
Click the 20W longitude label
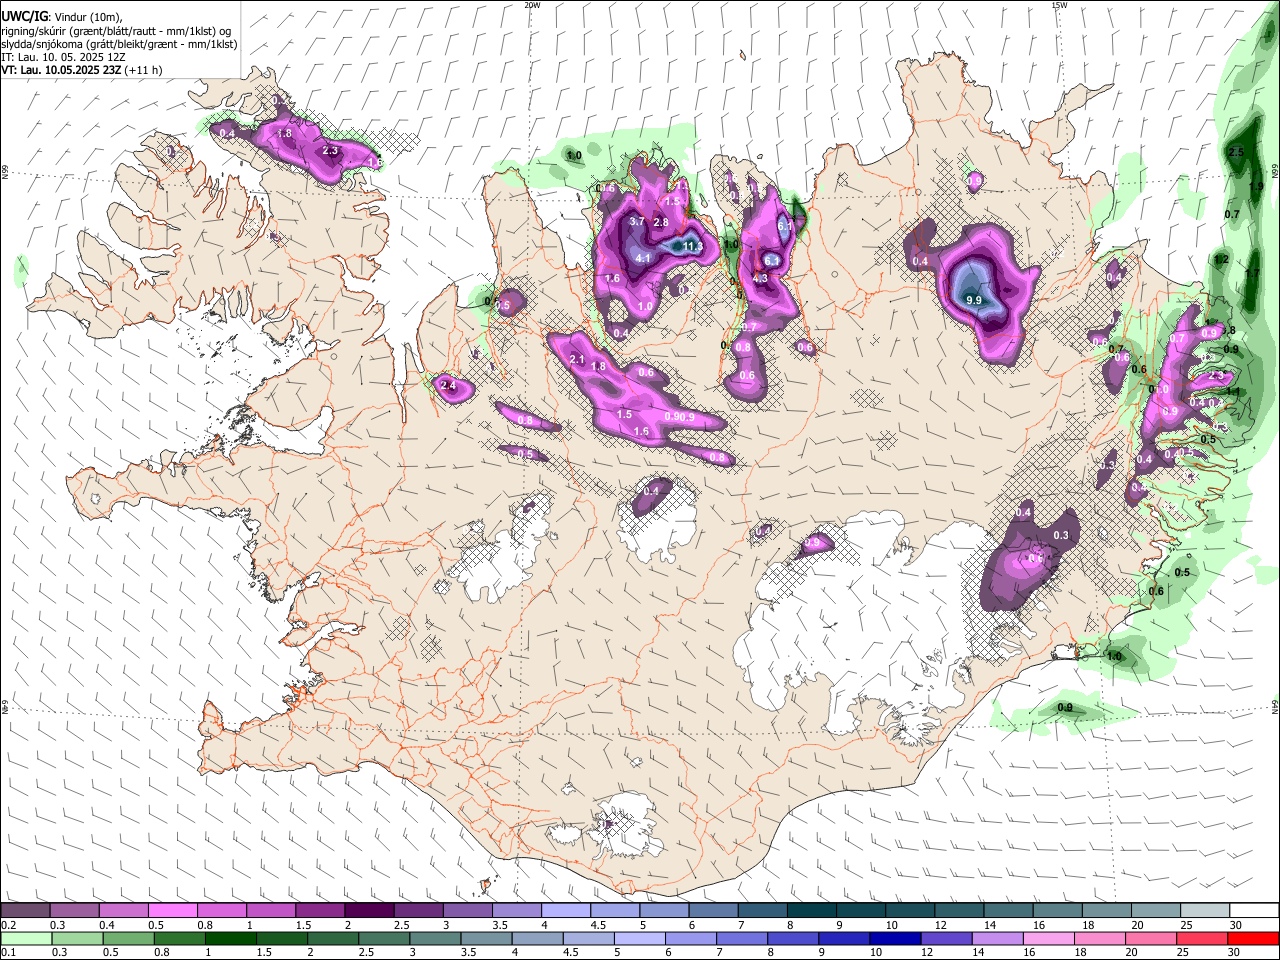(x=532, y=5)
